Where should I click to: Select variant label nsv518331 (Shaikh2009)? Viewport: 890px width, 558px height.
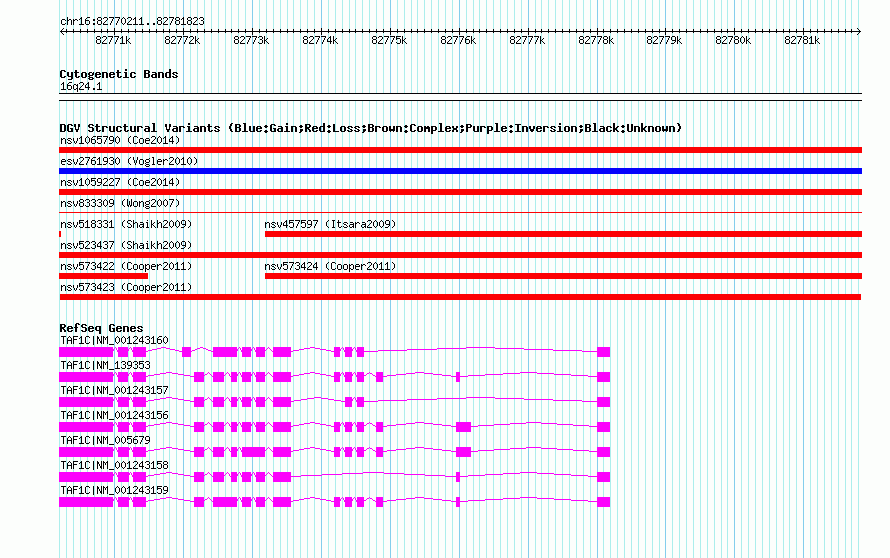[126, 224]
